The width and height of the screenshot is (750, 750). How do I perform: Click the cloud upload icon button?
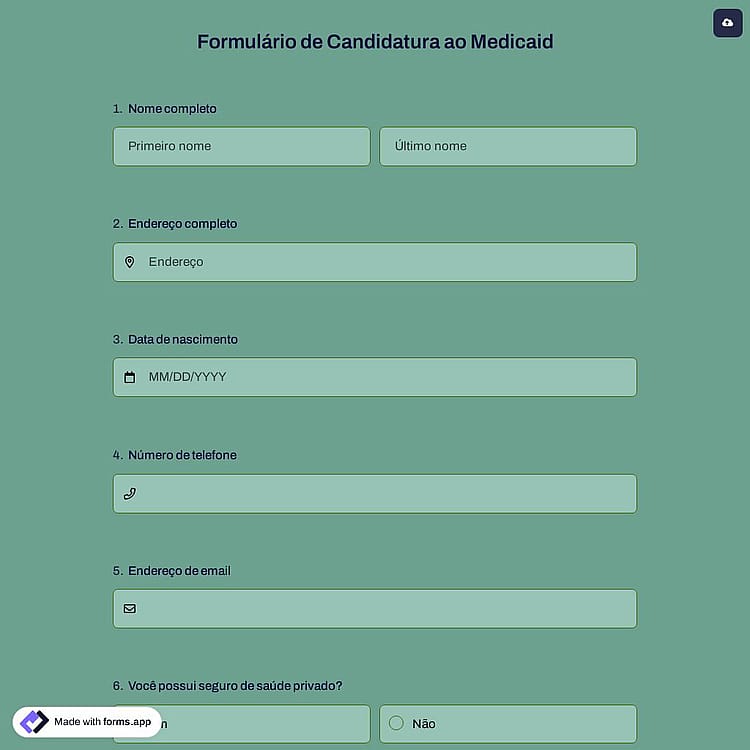728,22
